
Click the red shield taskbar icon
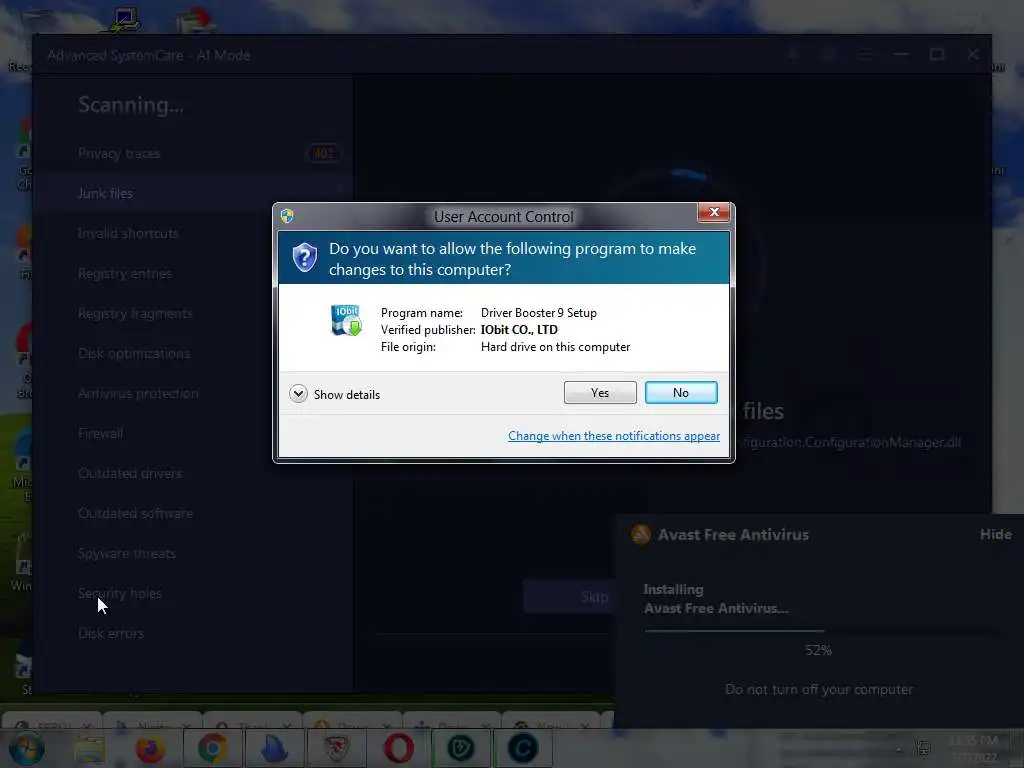point(336,749)
